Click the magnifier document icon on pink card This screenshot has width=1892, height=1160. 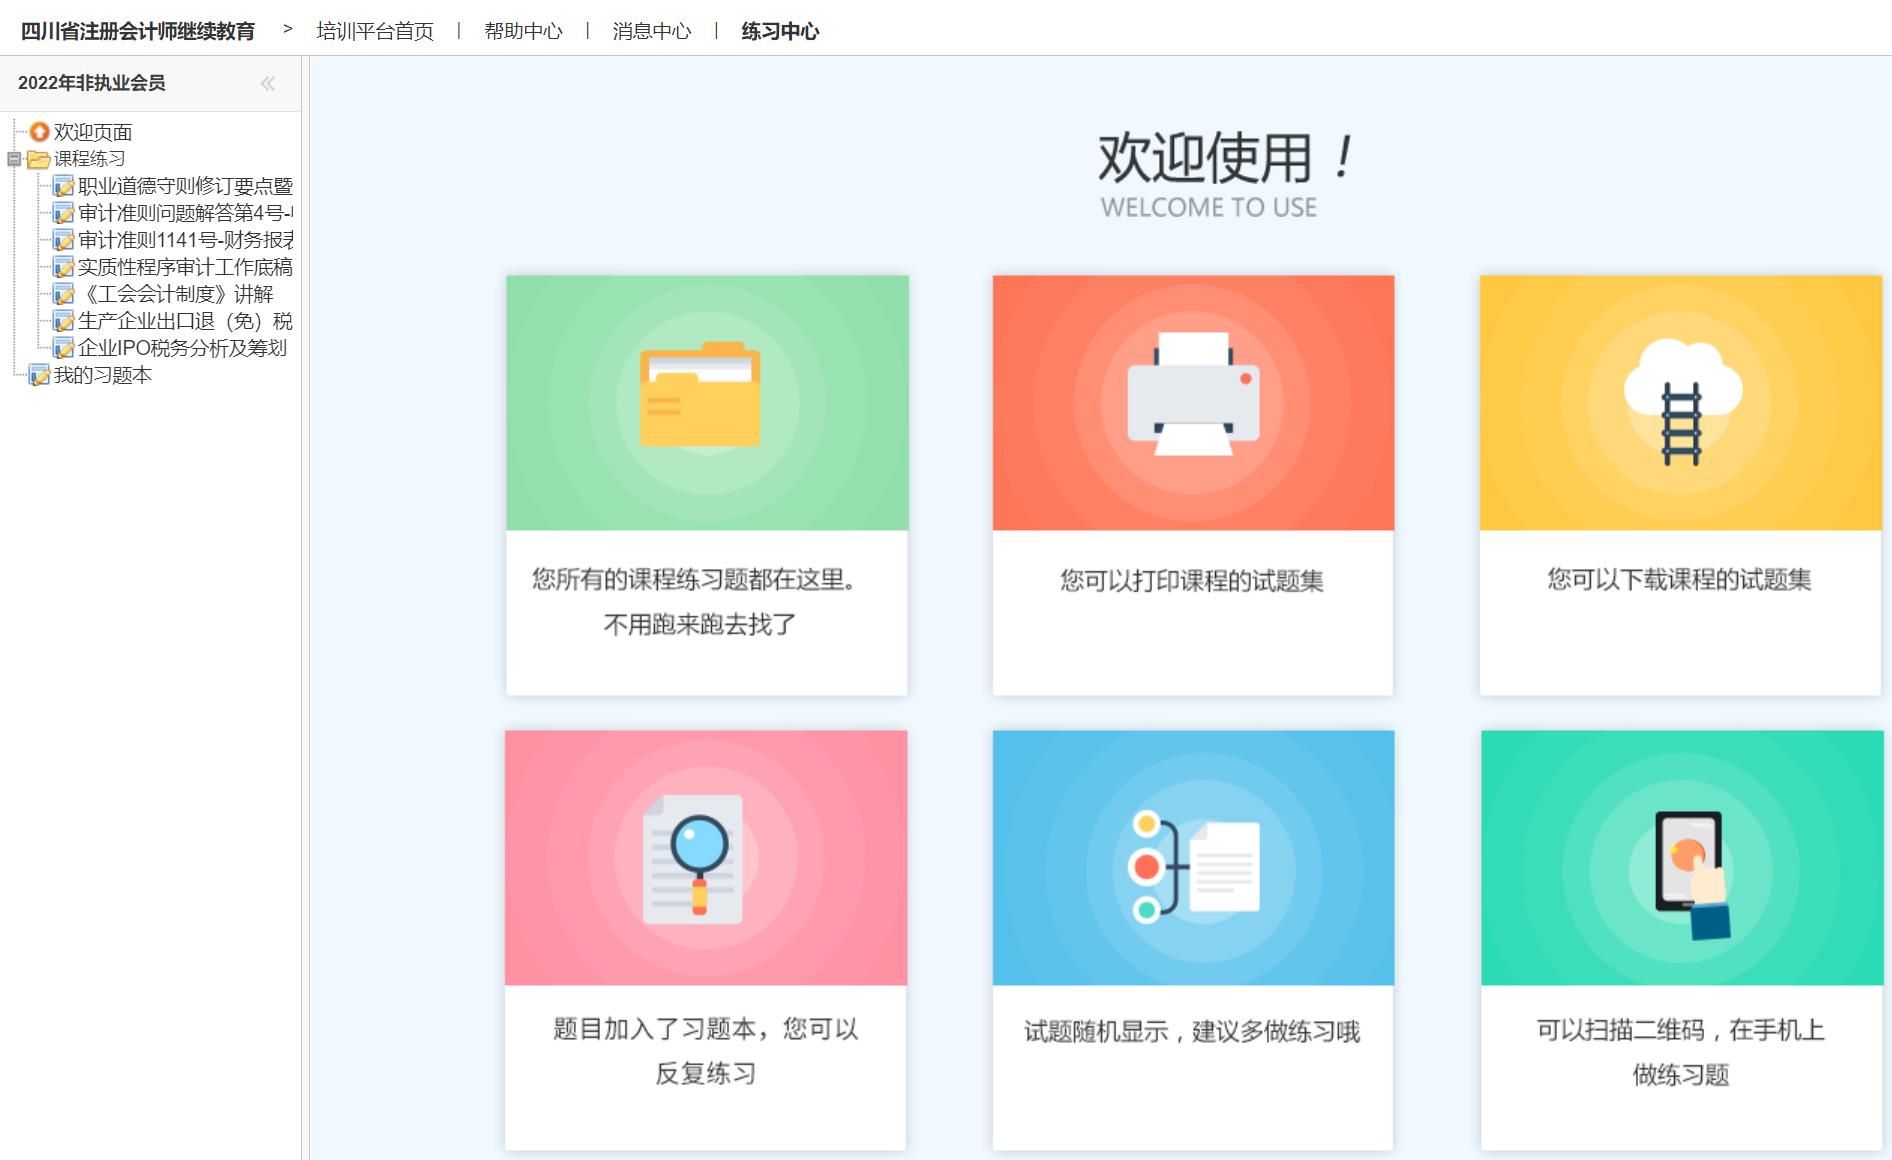(x=694, y=858)
